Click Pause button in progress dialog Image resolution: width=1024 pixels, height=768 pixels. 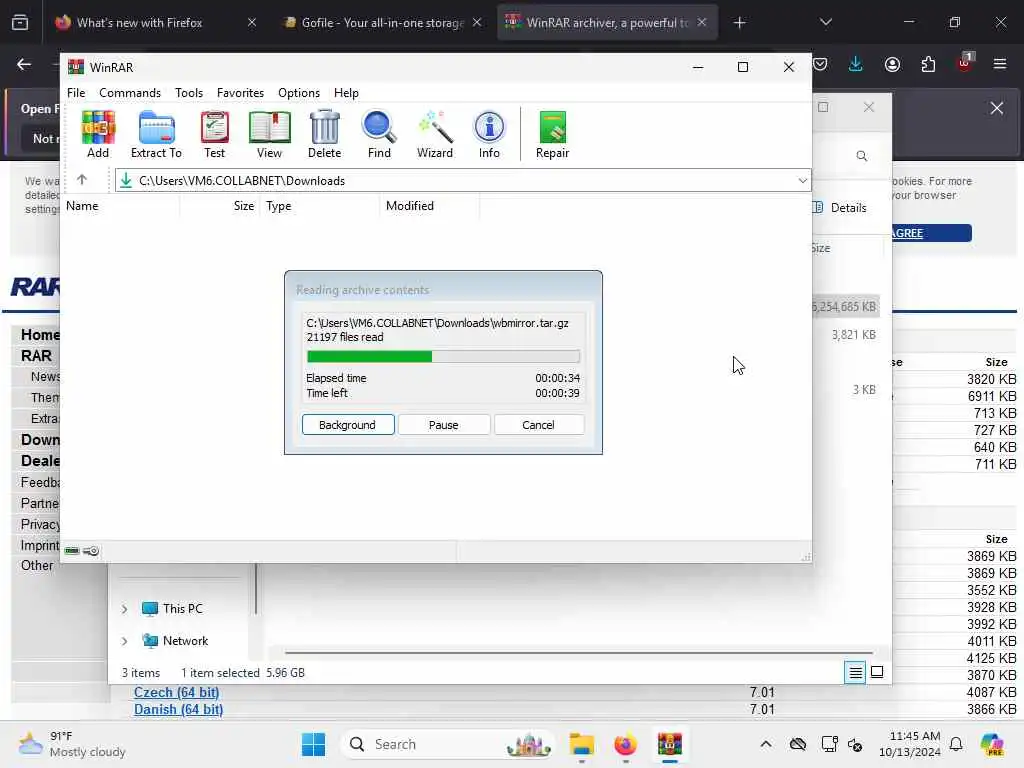(x=443, y=424)
